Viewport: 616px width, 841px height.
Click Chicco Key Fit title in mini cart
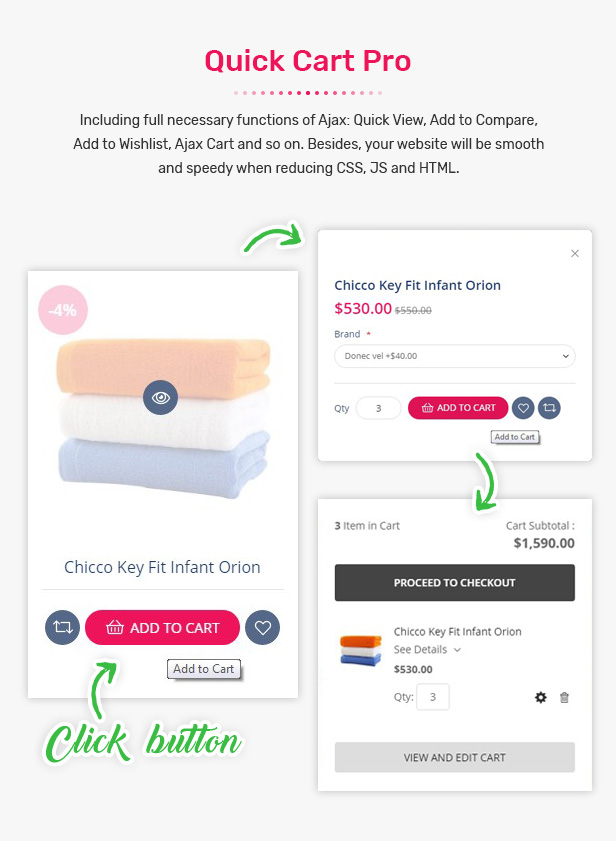457,632
